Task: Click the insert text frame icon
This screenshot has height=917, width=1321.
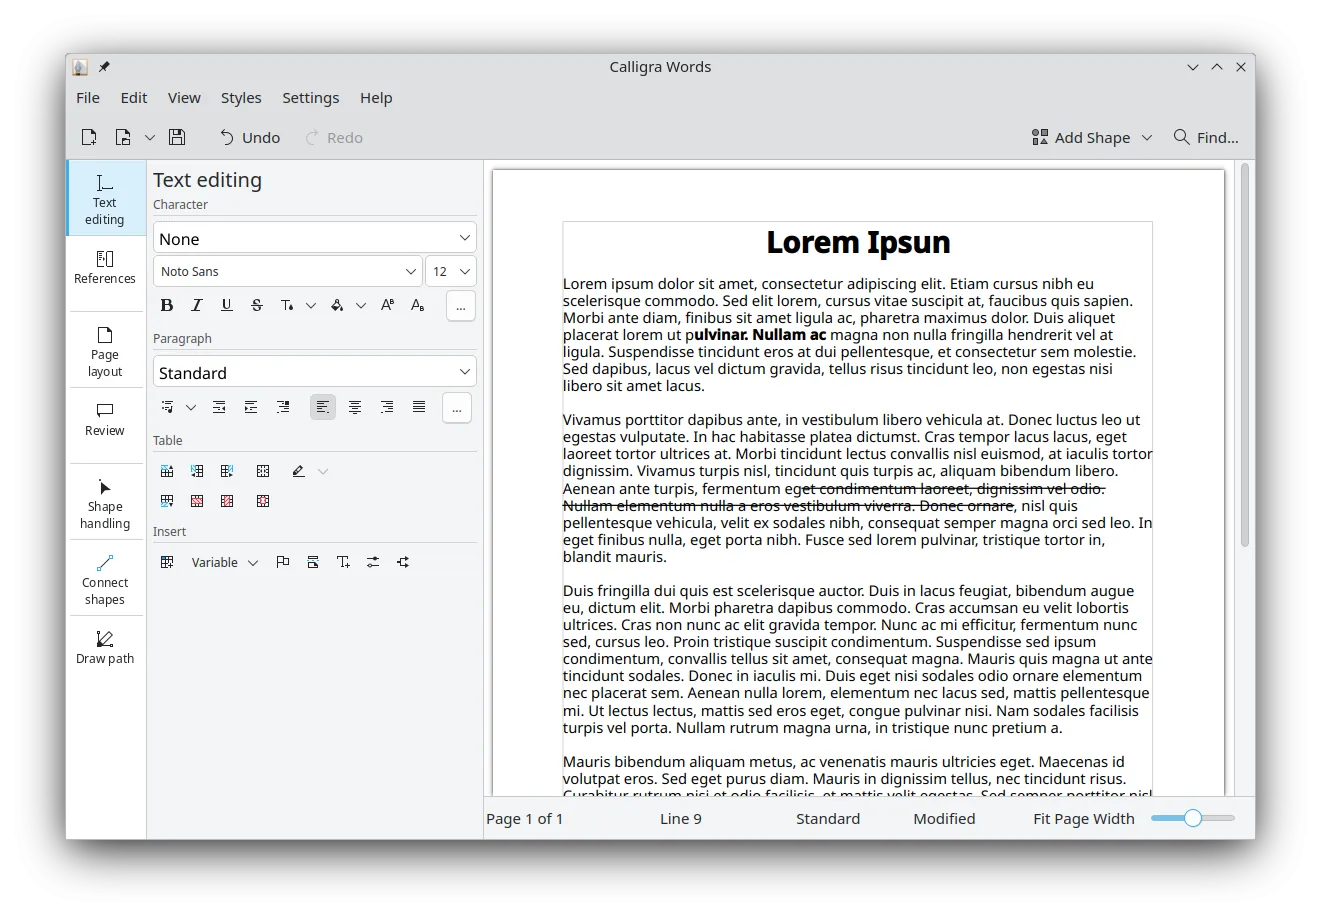Action: [x=343, y=562]
